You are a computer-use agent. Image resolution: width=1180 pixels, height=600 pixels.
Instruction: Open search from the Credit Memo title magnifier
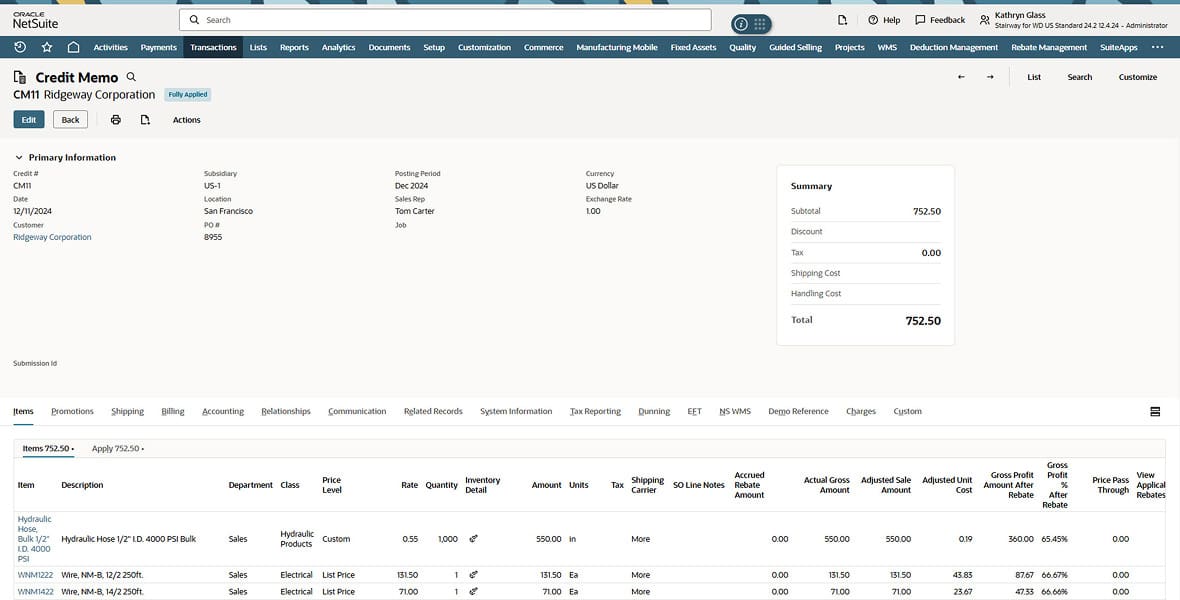tap(129, 75)
